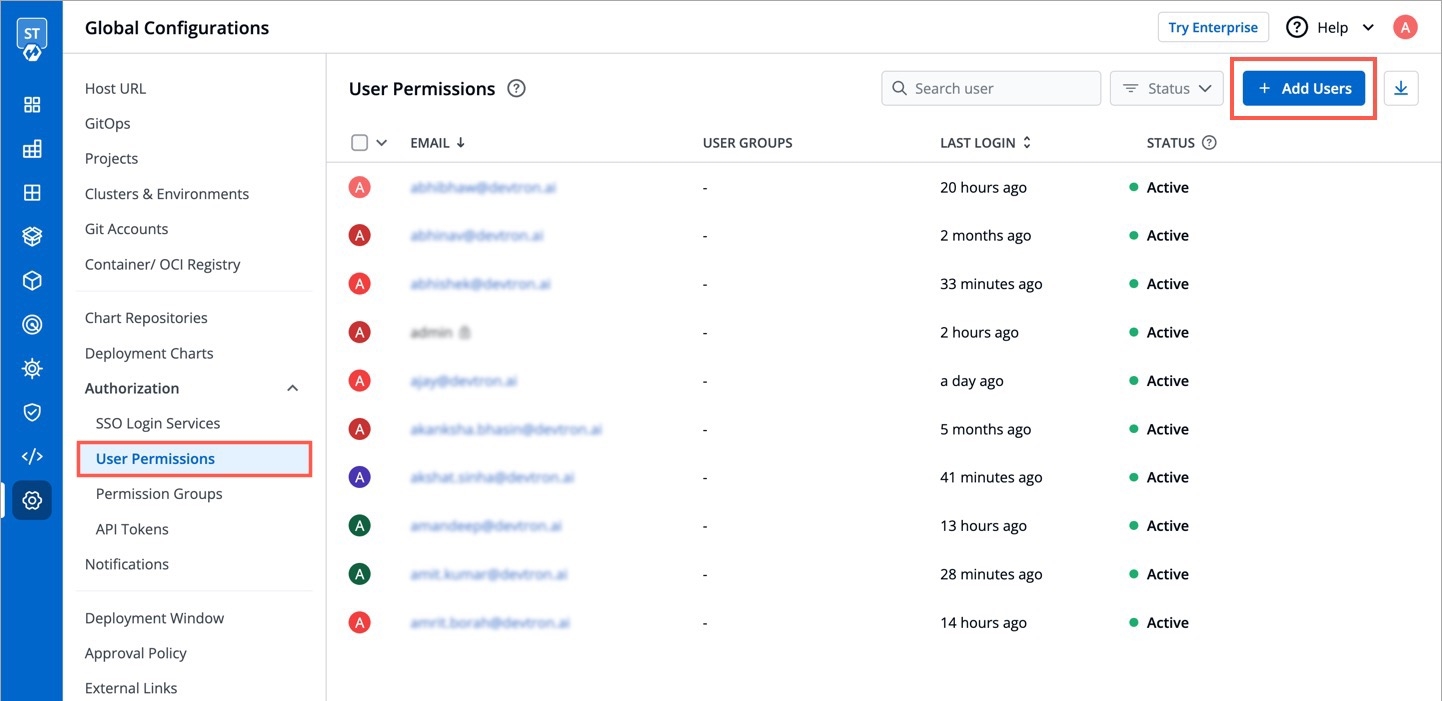1442x701 pixels.
Task: Open the Chart Store layered icon in sidebar
Action: (32, 237)
